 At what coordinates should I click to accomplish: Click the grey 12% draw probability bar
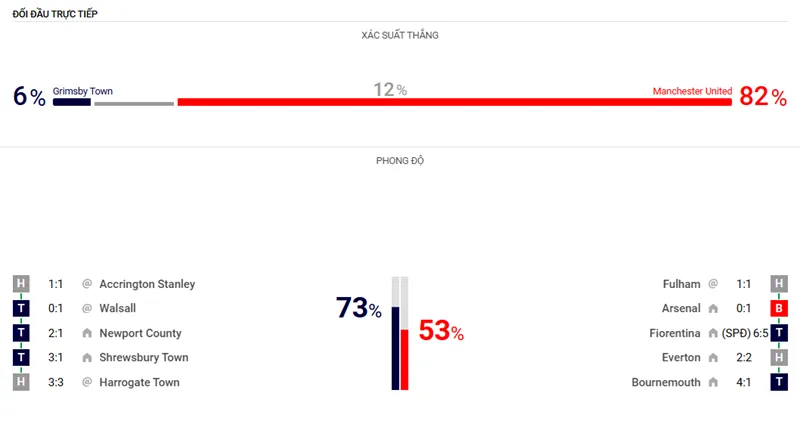[x=134, y=103]
